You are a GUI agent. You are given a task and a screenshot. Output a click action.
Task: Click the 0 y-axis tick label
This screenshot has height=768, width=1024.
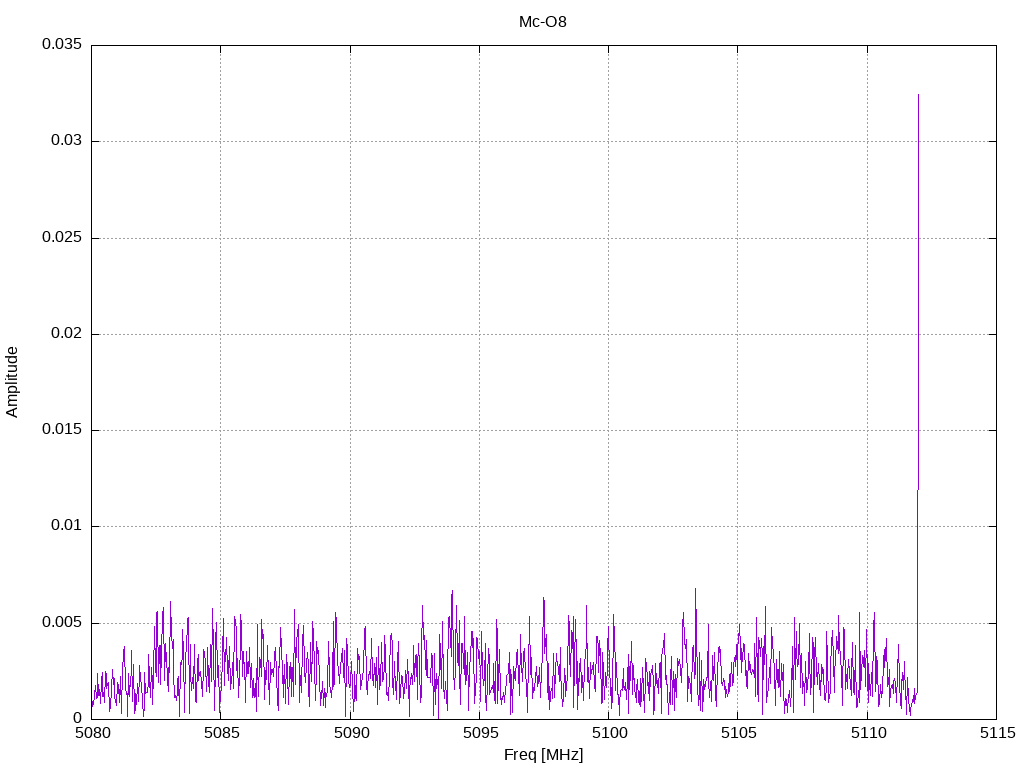77,718
